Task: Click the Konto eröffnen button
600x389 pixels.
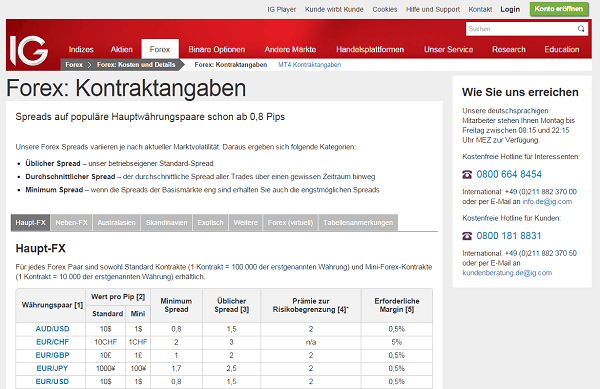Action: pyautogui.click(x=559, y=9)
